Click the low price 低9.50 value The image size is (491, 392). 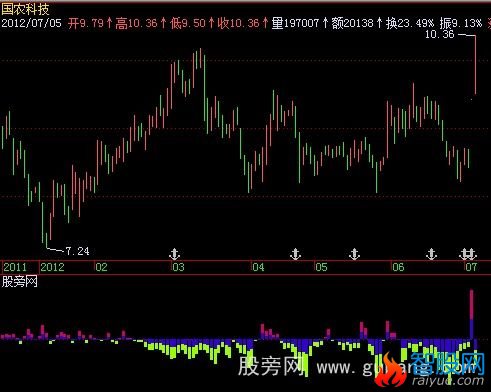pos(188,23)
